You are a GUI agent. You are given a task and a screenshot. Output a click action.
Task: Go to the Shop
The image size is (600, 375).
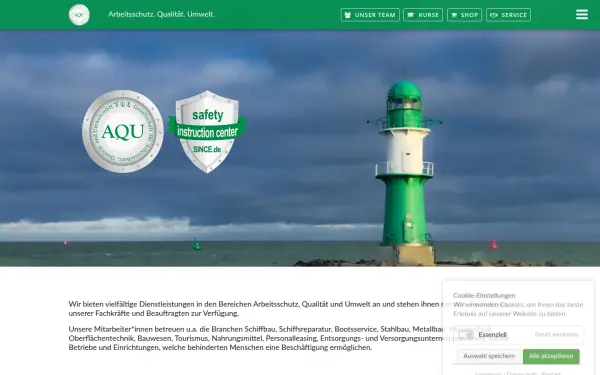465,15
